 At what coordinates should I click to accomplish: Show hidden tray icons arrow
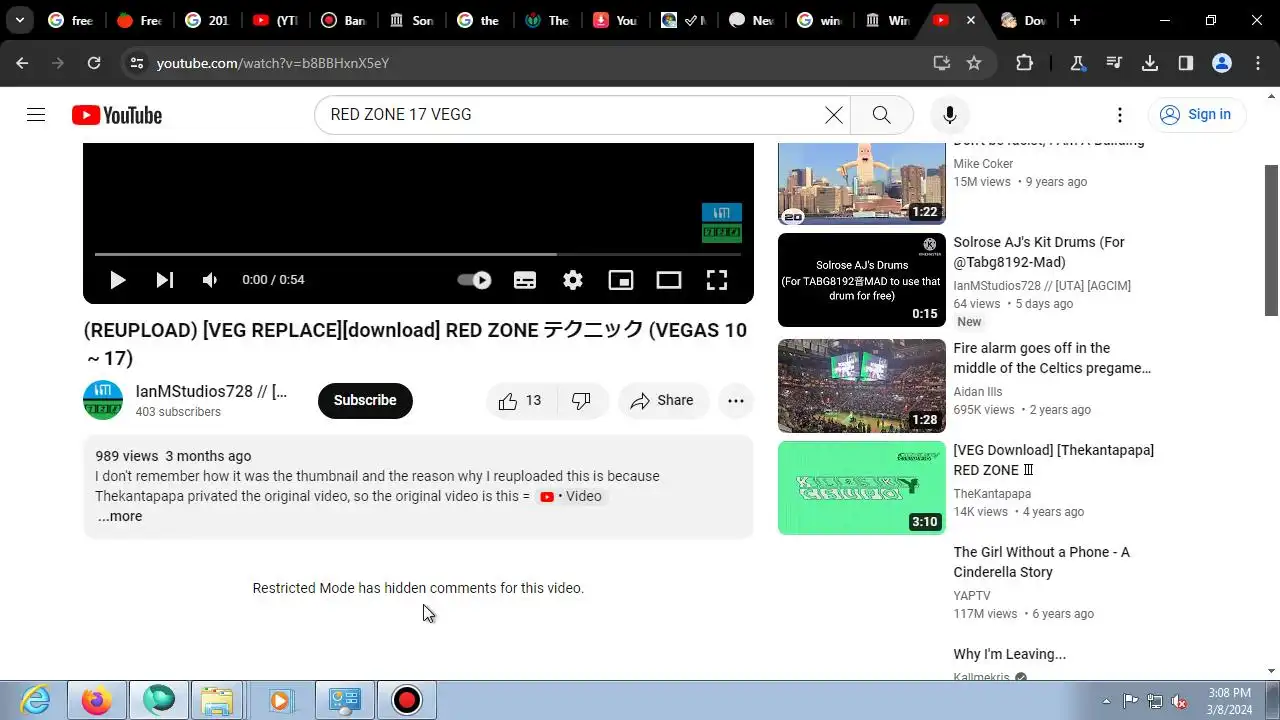tap(1106, 701)
